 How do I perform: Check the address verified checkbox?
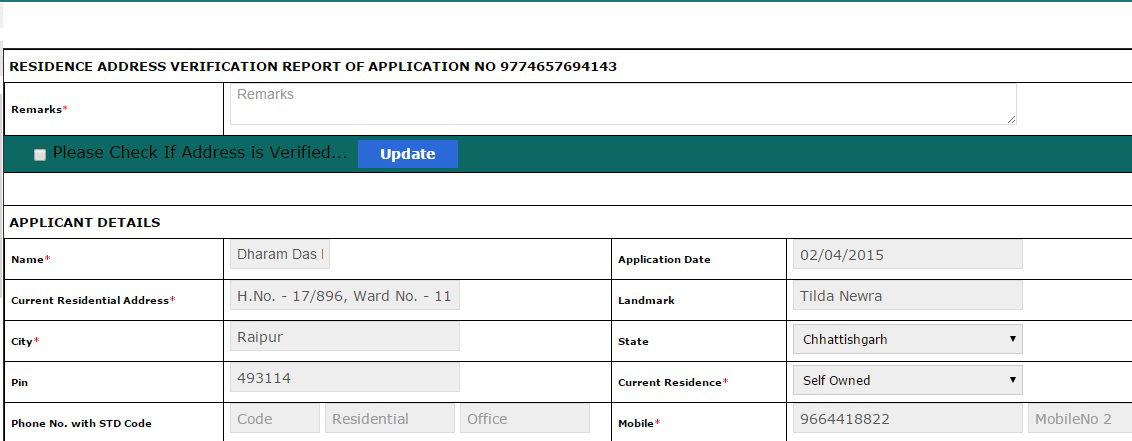[40, 155]
